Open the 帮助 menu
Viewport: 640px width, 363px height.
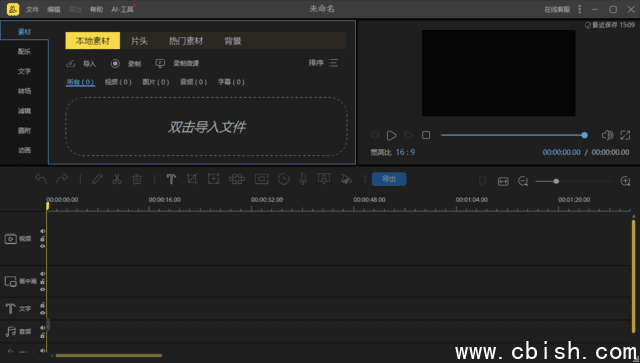click(x=96, y=9)
